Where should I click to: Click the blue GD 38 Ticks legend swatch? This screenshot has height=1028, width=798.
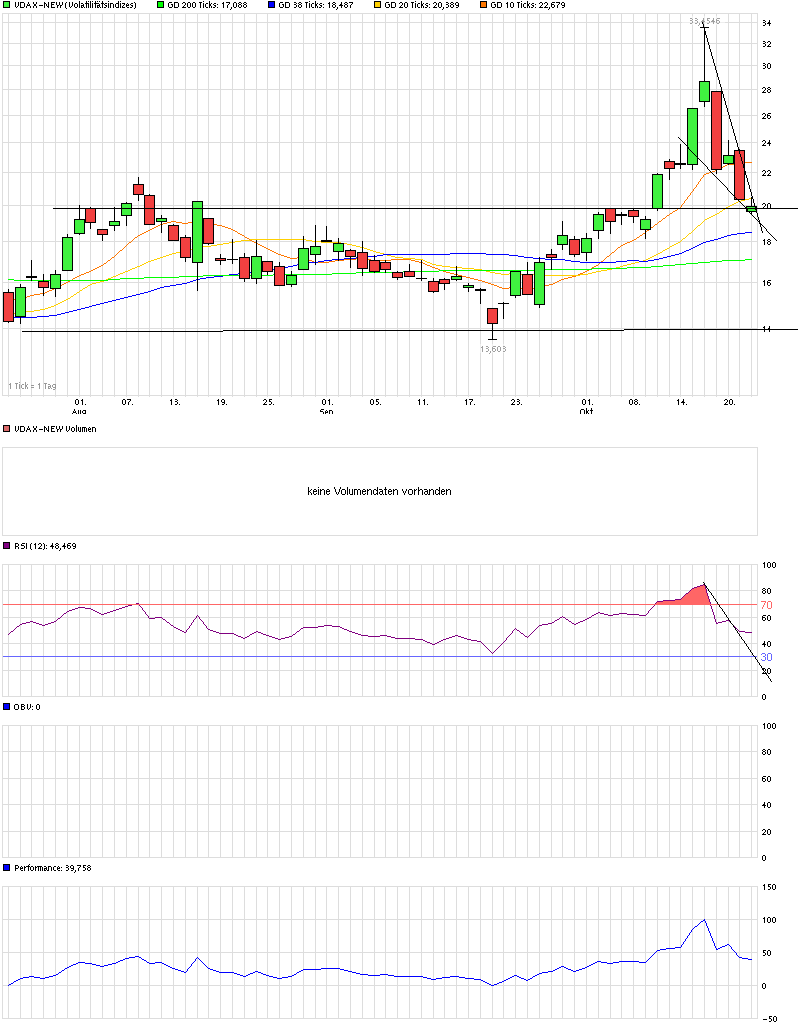[x=271, y=5]
